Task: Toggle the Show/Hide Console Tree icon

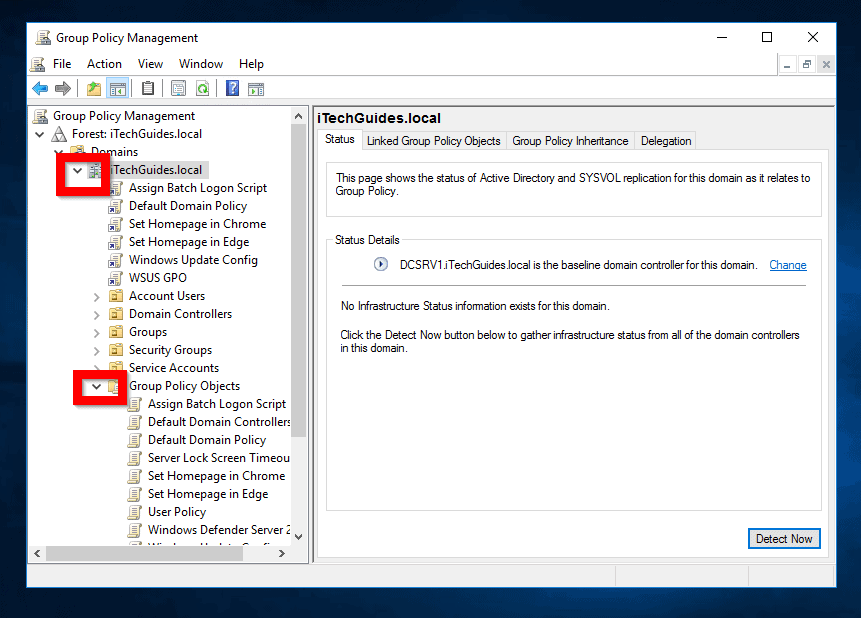Action: click(x=118, y=88)
